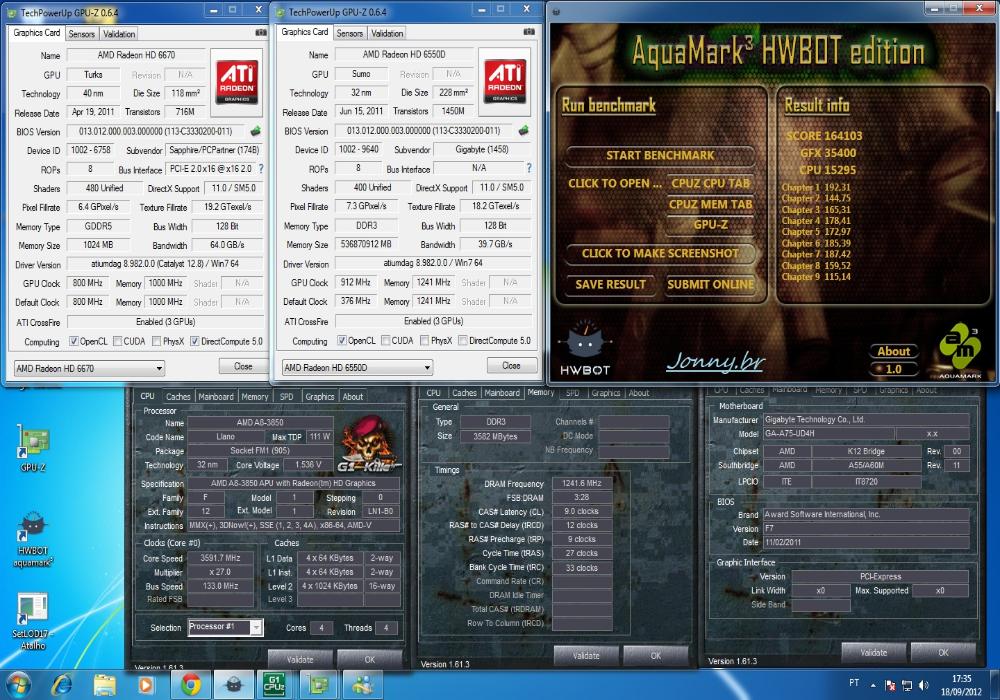
Task: Click CPUZ CPU TAB in AquaMark
Action: 710,184
